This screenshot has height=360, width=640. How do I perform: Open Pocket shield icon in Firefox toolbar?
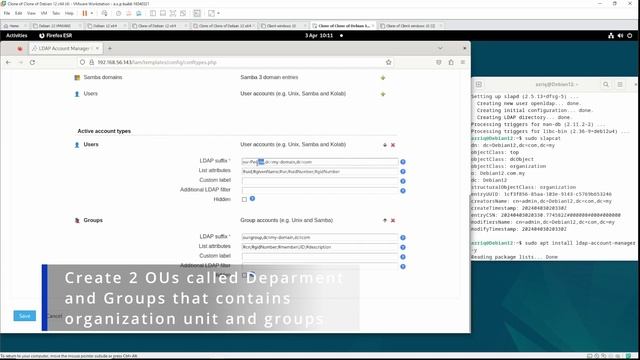(439, 62)
